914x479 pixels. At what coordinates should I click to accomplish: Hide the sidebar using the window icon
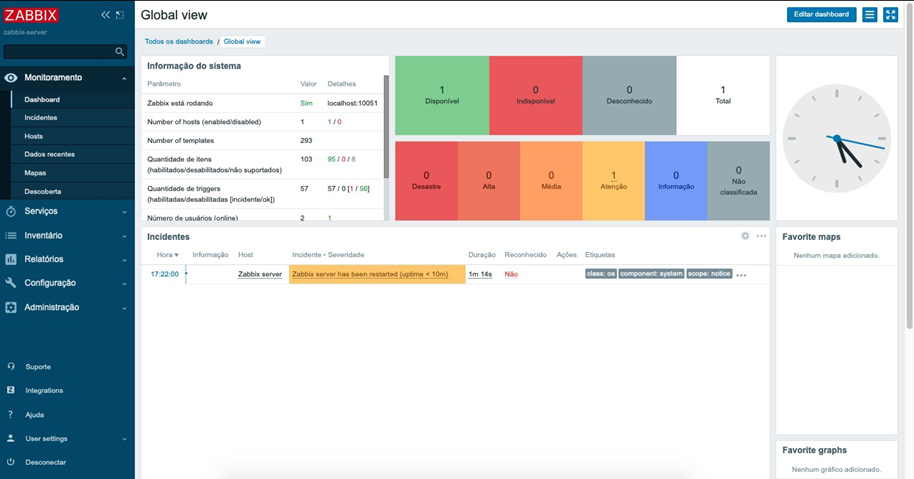(x=119, y=15)
